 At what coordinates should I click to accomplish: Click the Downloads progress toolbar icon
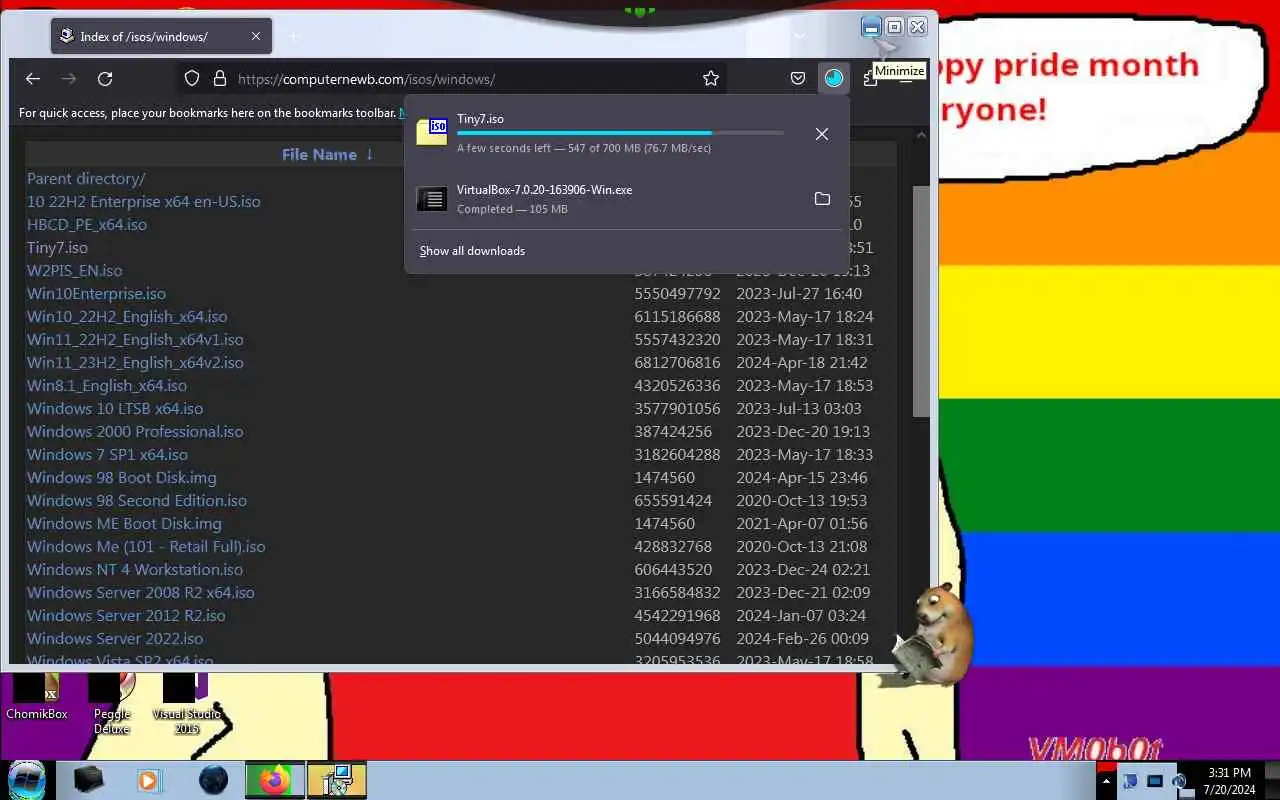tap(833, 78)
